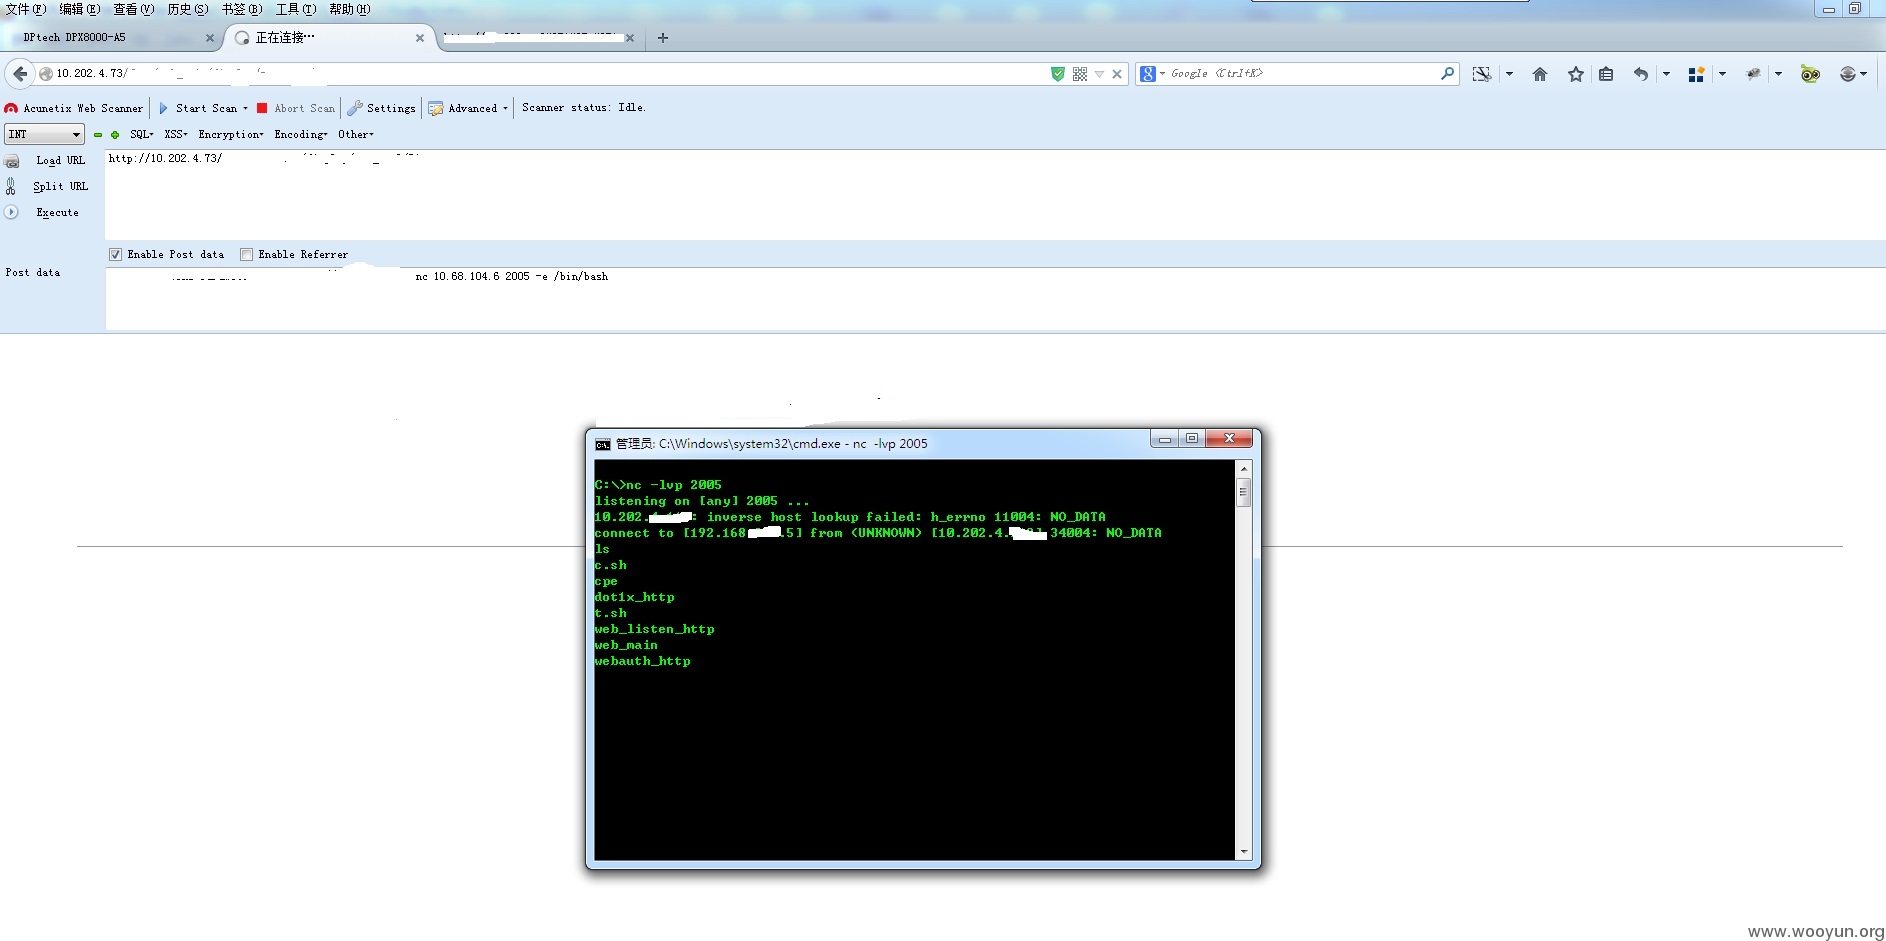Click the cmd scrollbar down arrow
The width and height of the screenshot is (1886, 941).
1244,852
